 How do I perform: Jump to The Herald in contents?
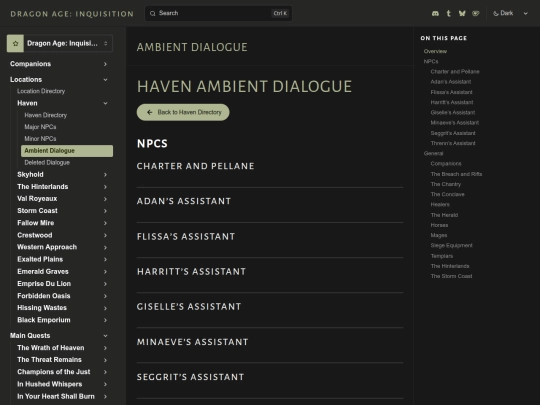coord(444,215)
